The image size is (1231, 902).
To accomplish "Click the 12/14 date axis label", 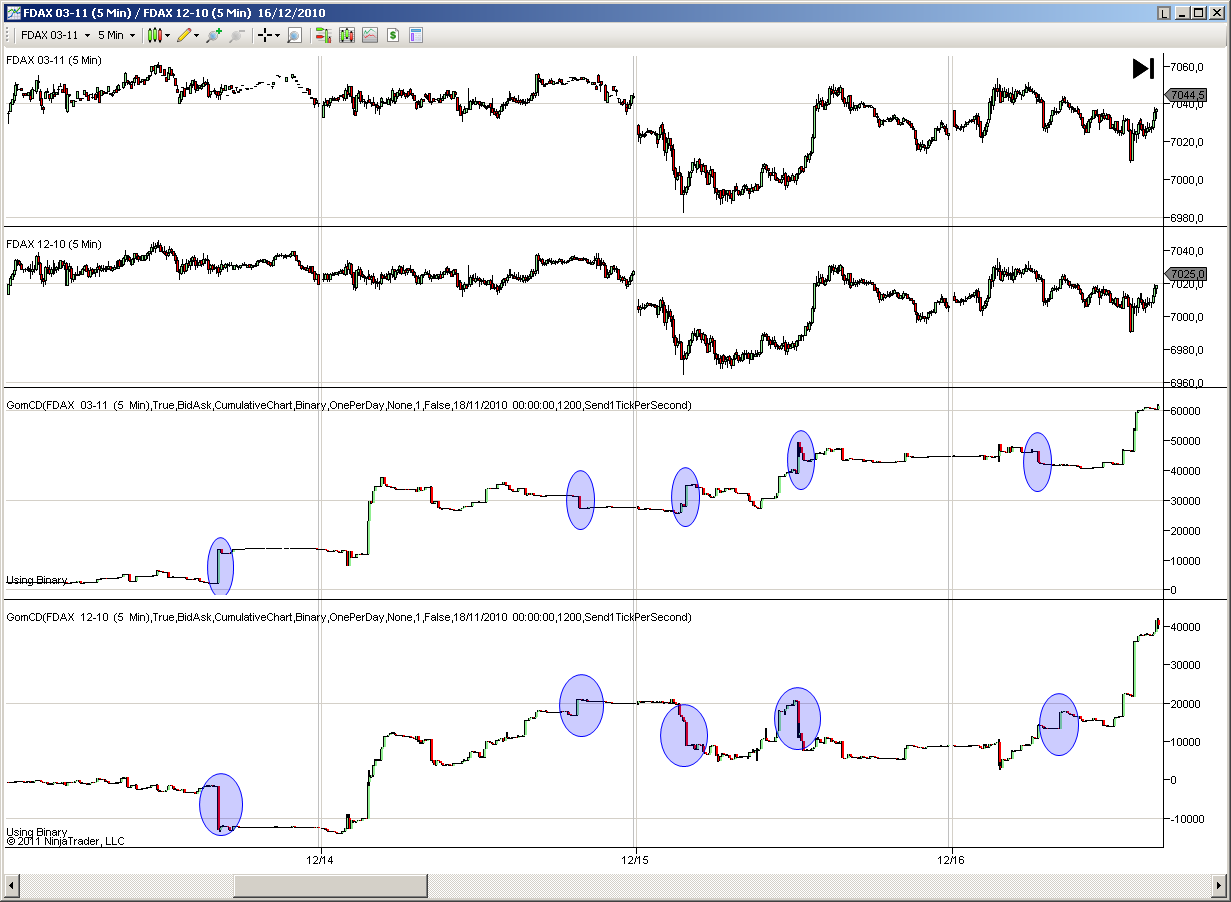I will click(x=320, y=859).
